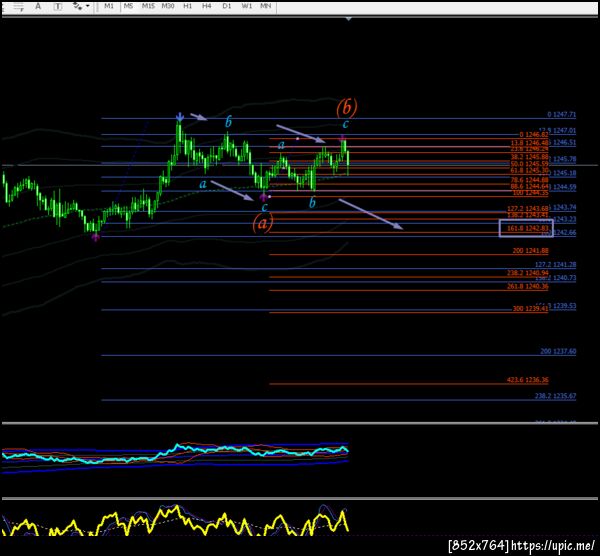Switch chart to M30 timeframe
This screenshot has width=600, height=556.
coord(168,6)
